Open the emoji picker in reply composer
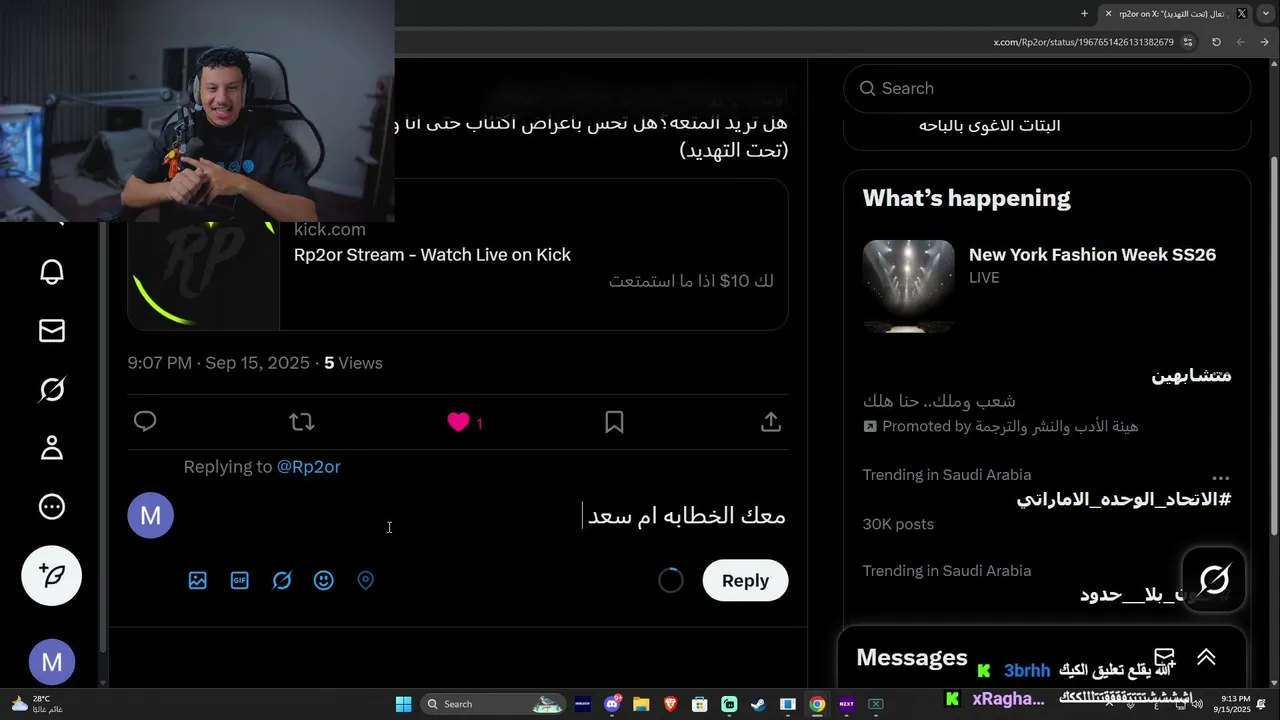This screenshot has height=720, width=1280. [324, 580]
